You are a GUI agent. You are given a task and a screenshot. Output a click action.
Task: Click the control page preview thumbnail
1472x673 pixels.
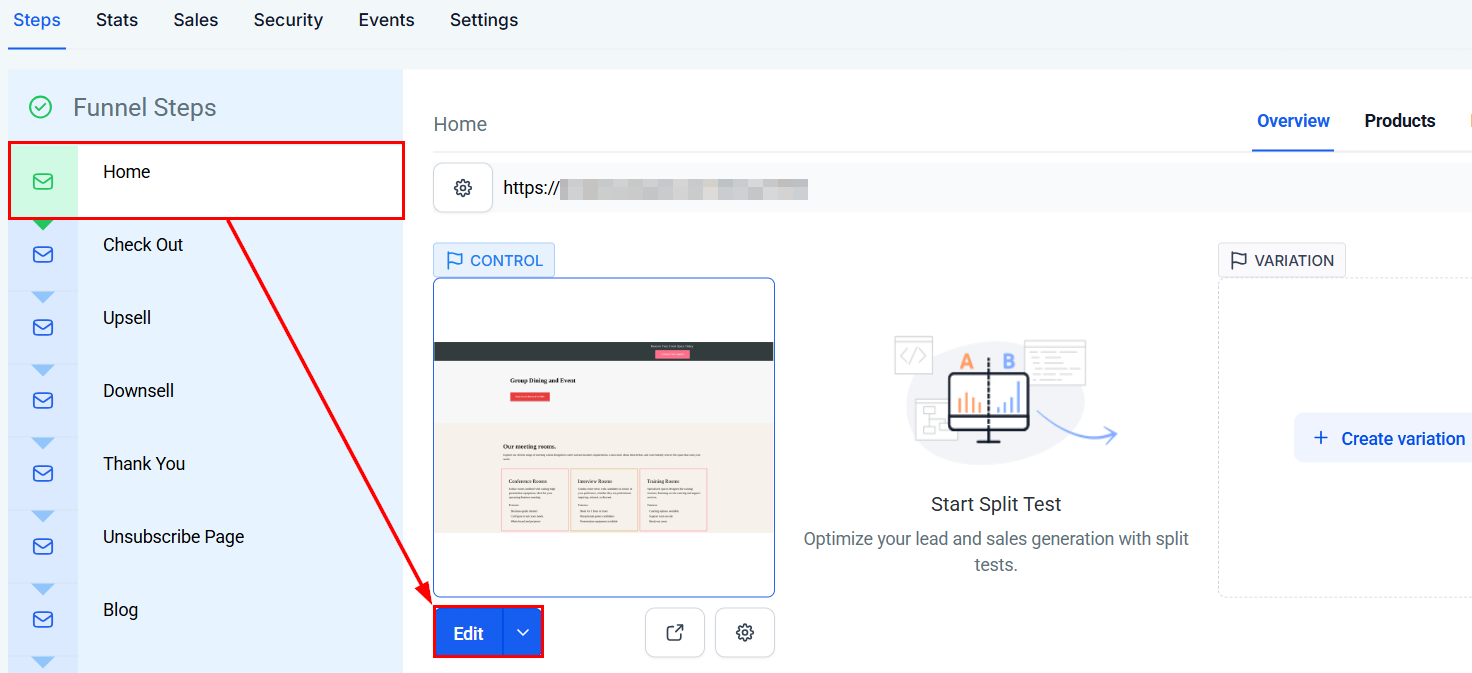(604, 437)
